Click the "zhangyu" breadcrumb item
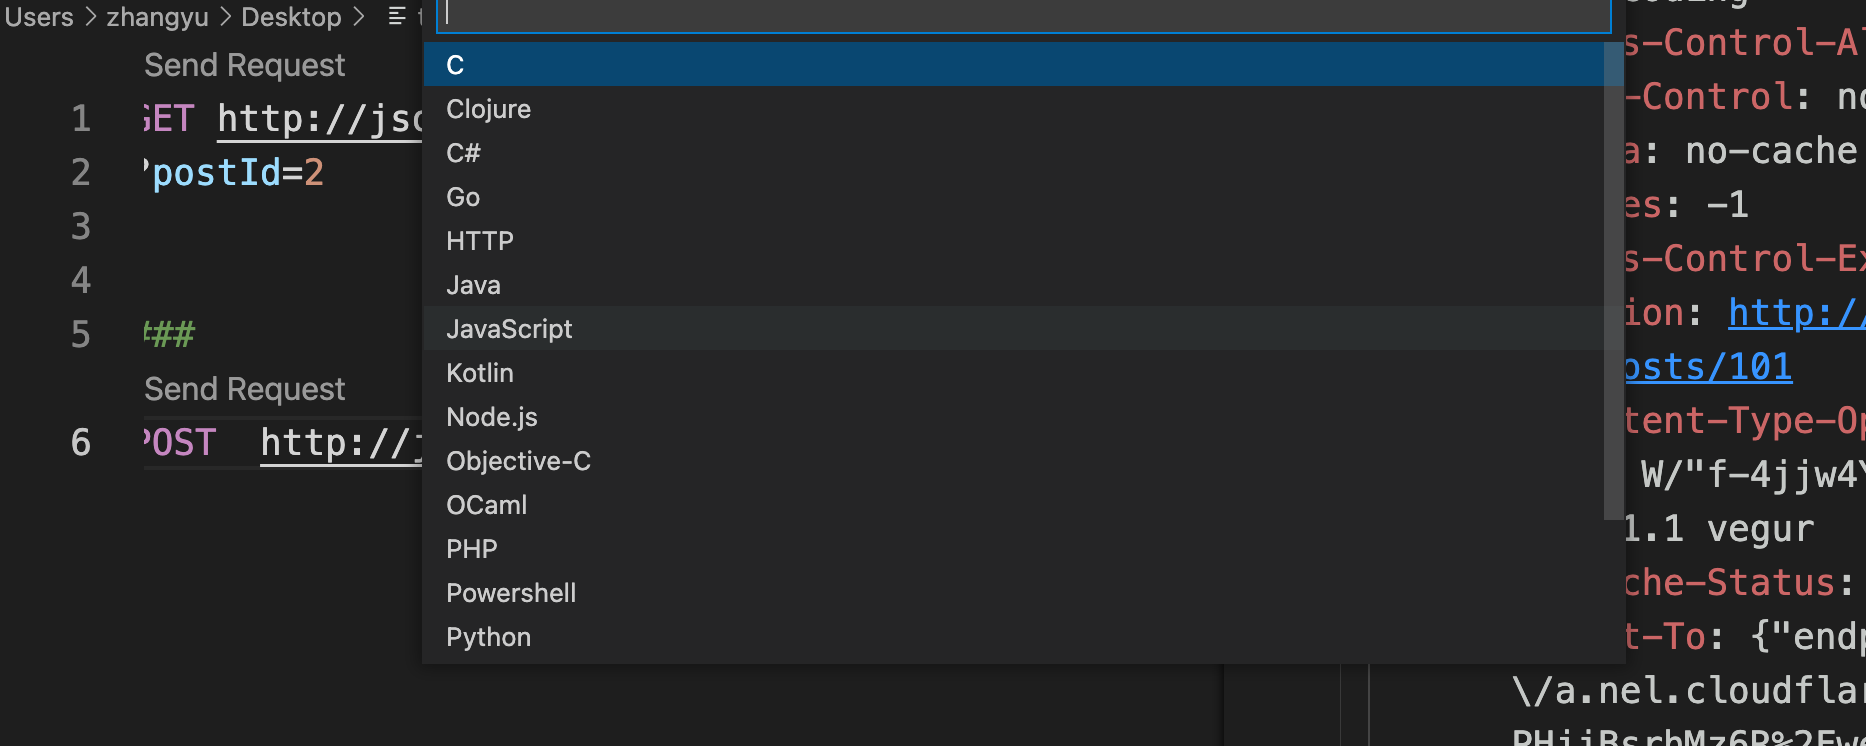This screenshot has width=1866, height=746. click(x=157, y=16)
